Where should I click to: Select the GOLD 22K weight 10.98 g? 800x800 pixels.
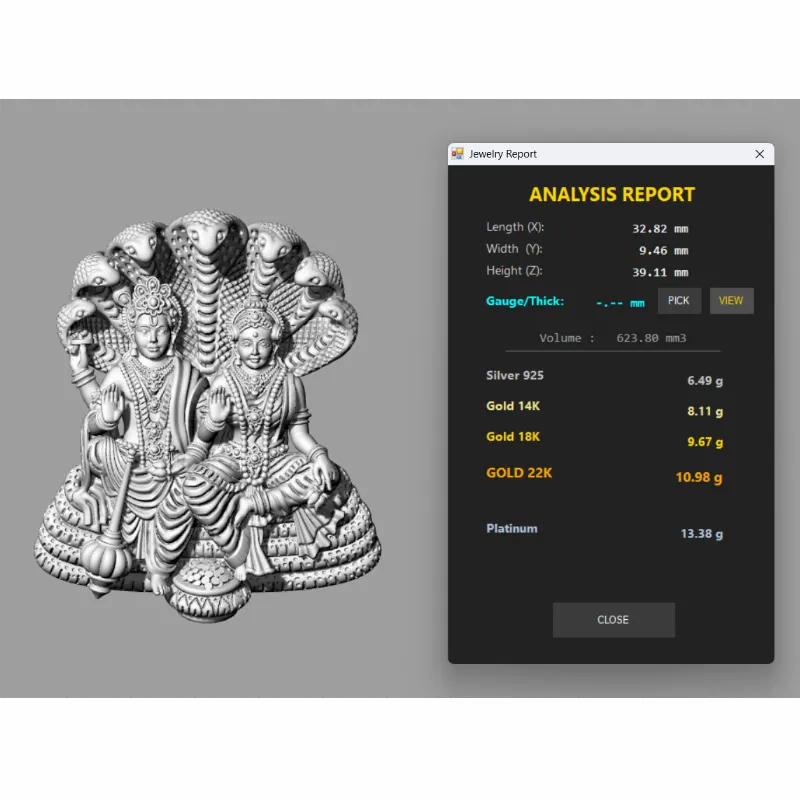(698, 478)
